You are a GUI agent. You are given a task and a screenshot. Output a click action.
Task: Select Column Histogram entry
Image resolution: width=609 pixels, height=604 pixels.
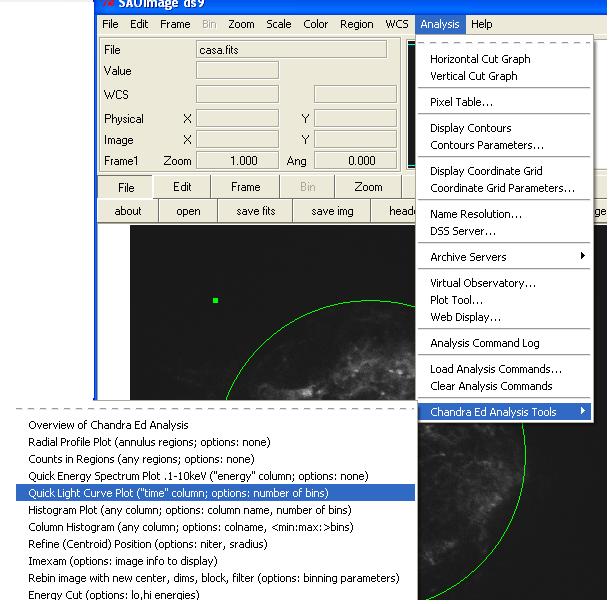coord(215,527)
